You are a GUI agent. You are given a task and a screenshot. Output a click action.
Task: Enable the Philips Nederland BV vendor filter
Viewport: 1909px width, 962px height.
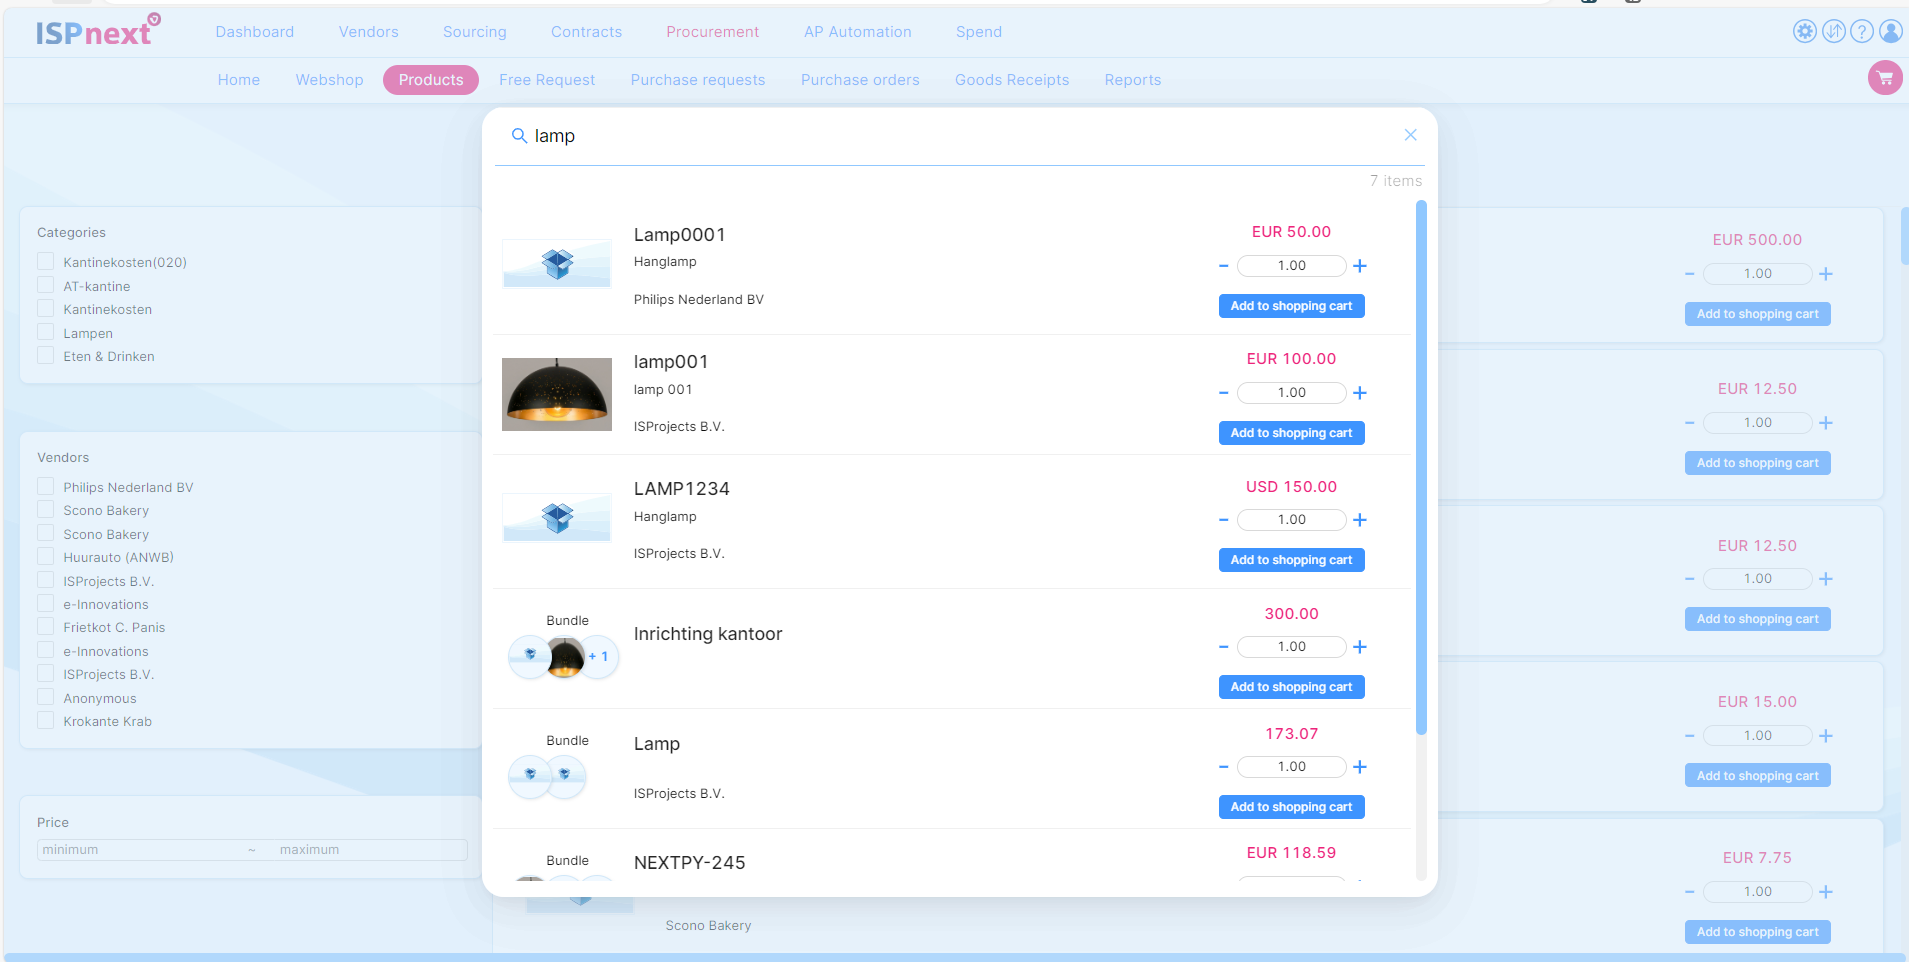coord(46,487)
